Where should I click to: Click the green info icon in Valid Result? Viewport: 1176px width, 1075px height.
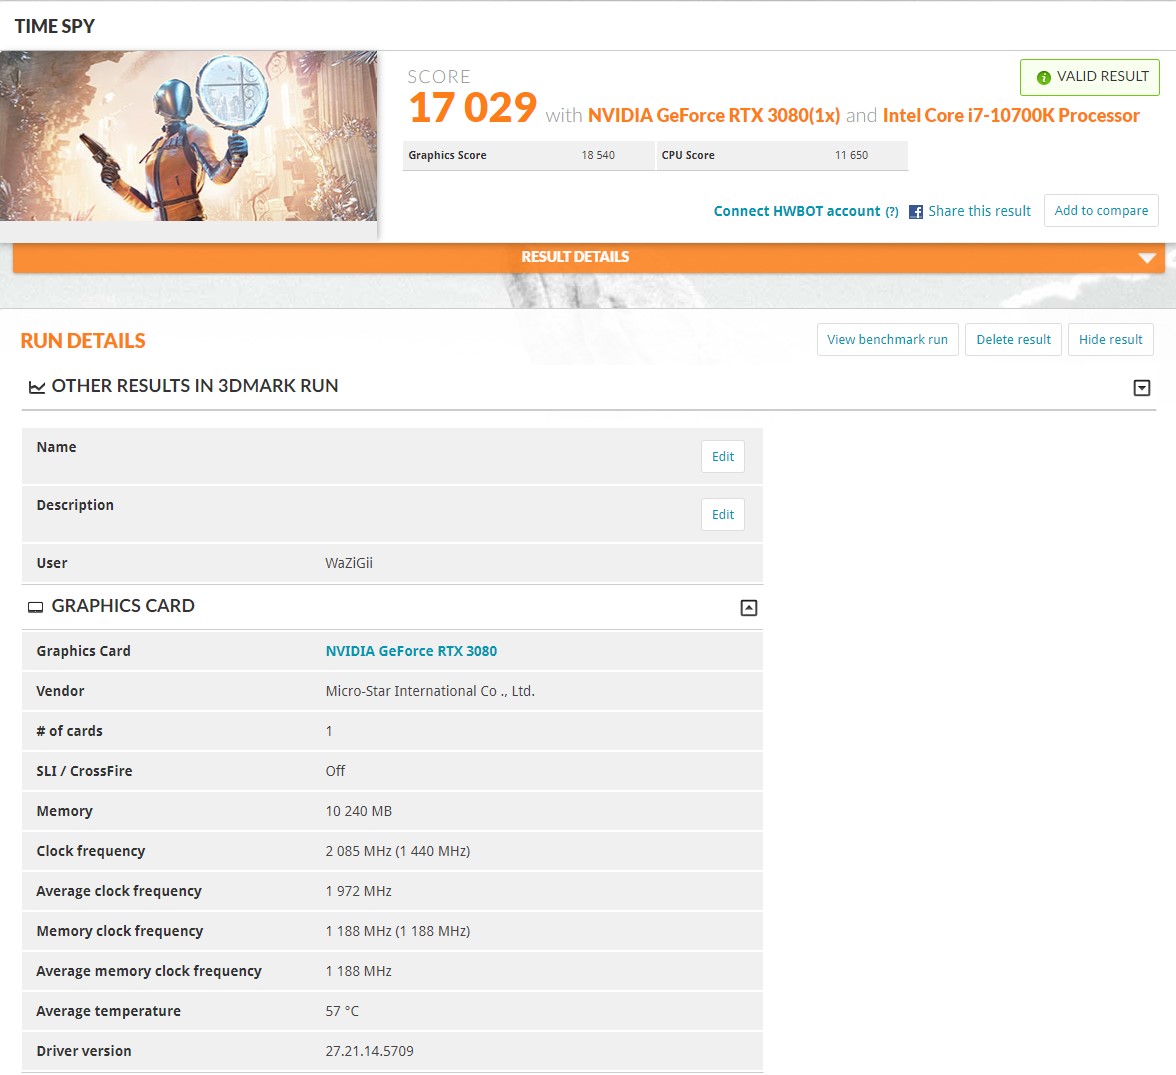(x=1043, y=77)
